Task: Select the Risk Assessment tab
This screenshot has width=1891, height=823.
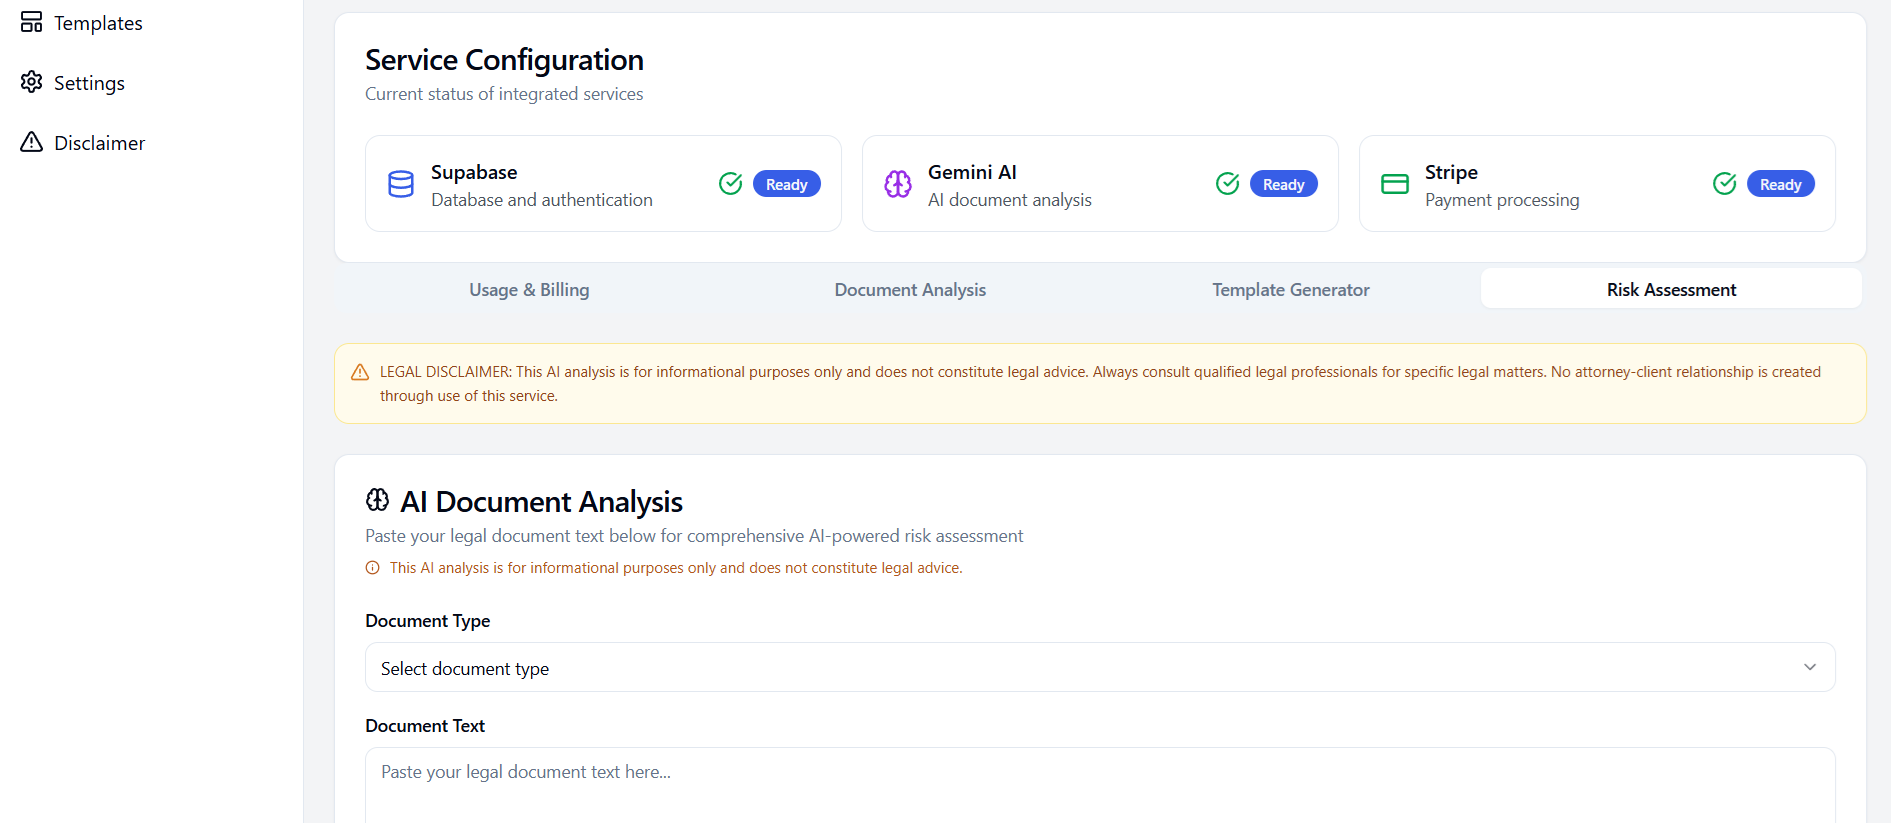Action: 1671,290
